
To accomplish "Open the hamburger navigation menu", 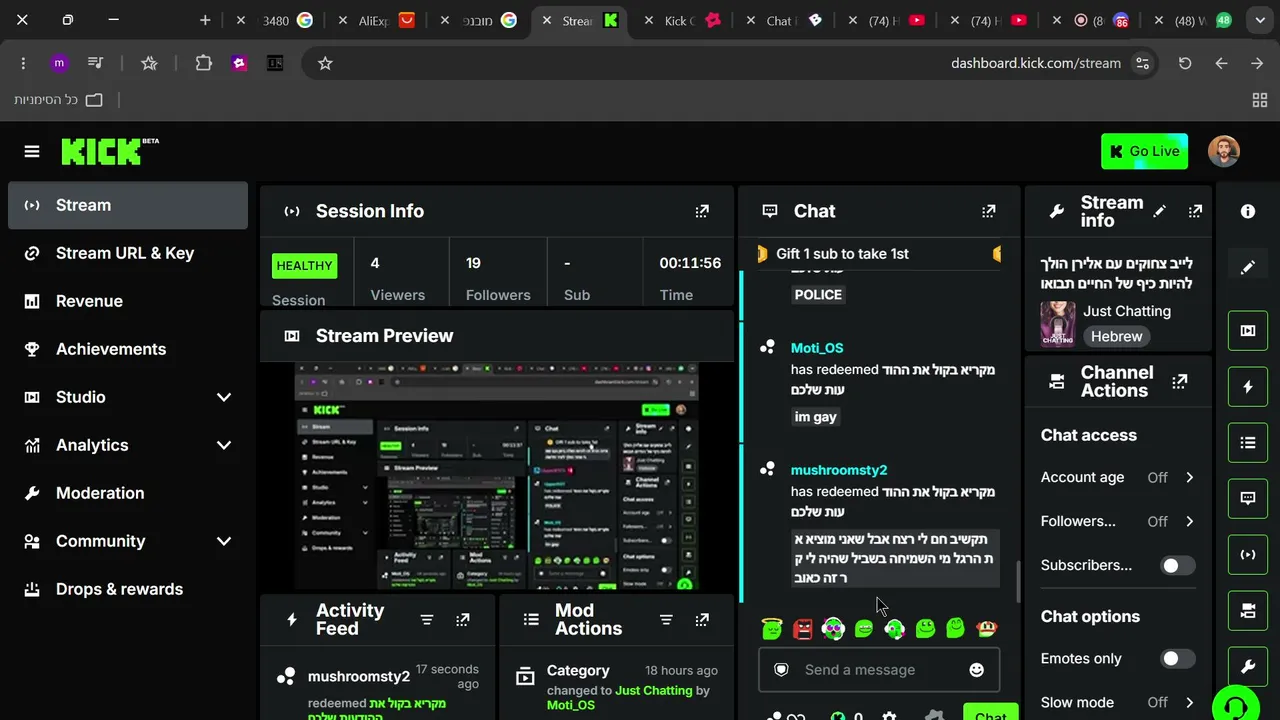I will 32,151.
